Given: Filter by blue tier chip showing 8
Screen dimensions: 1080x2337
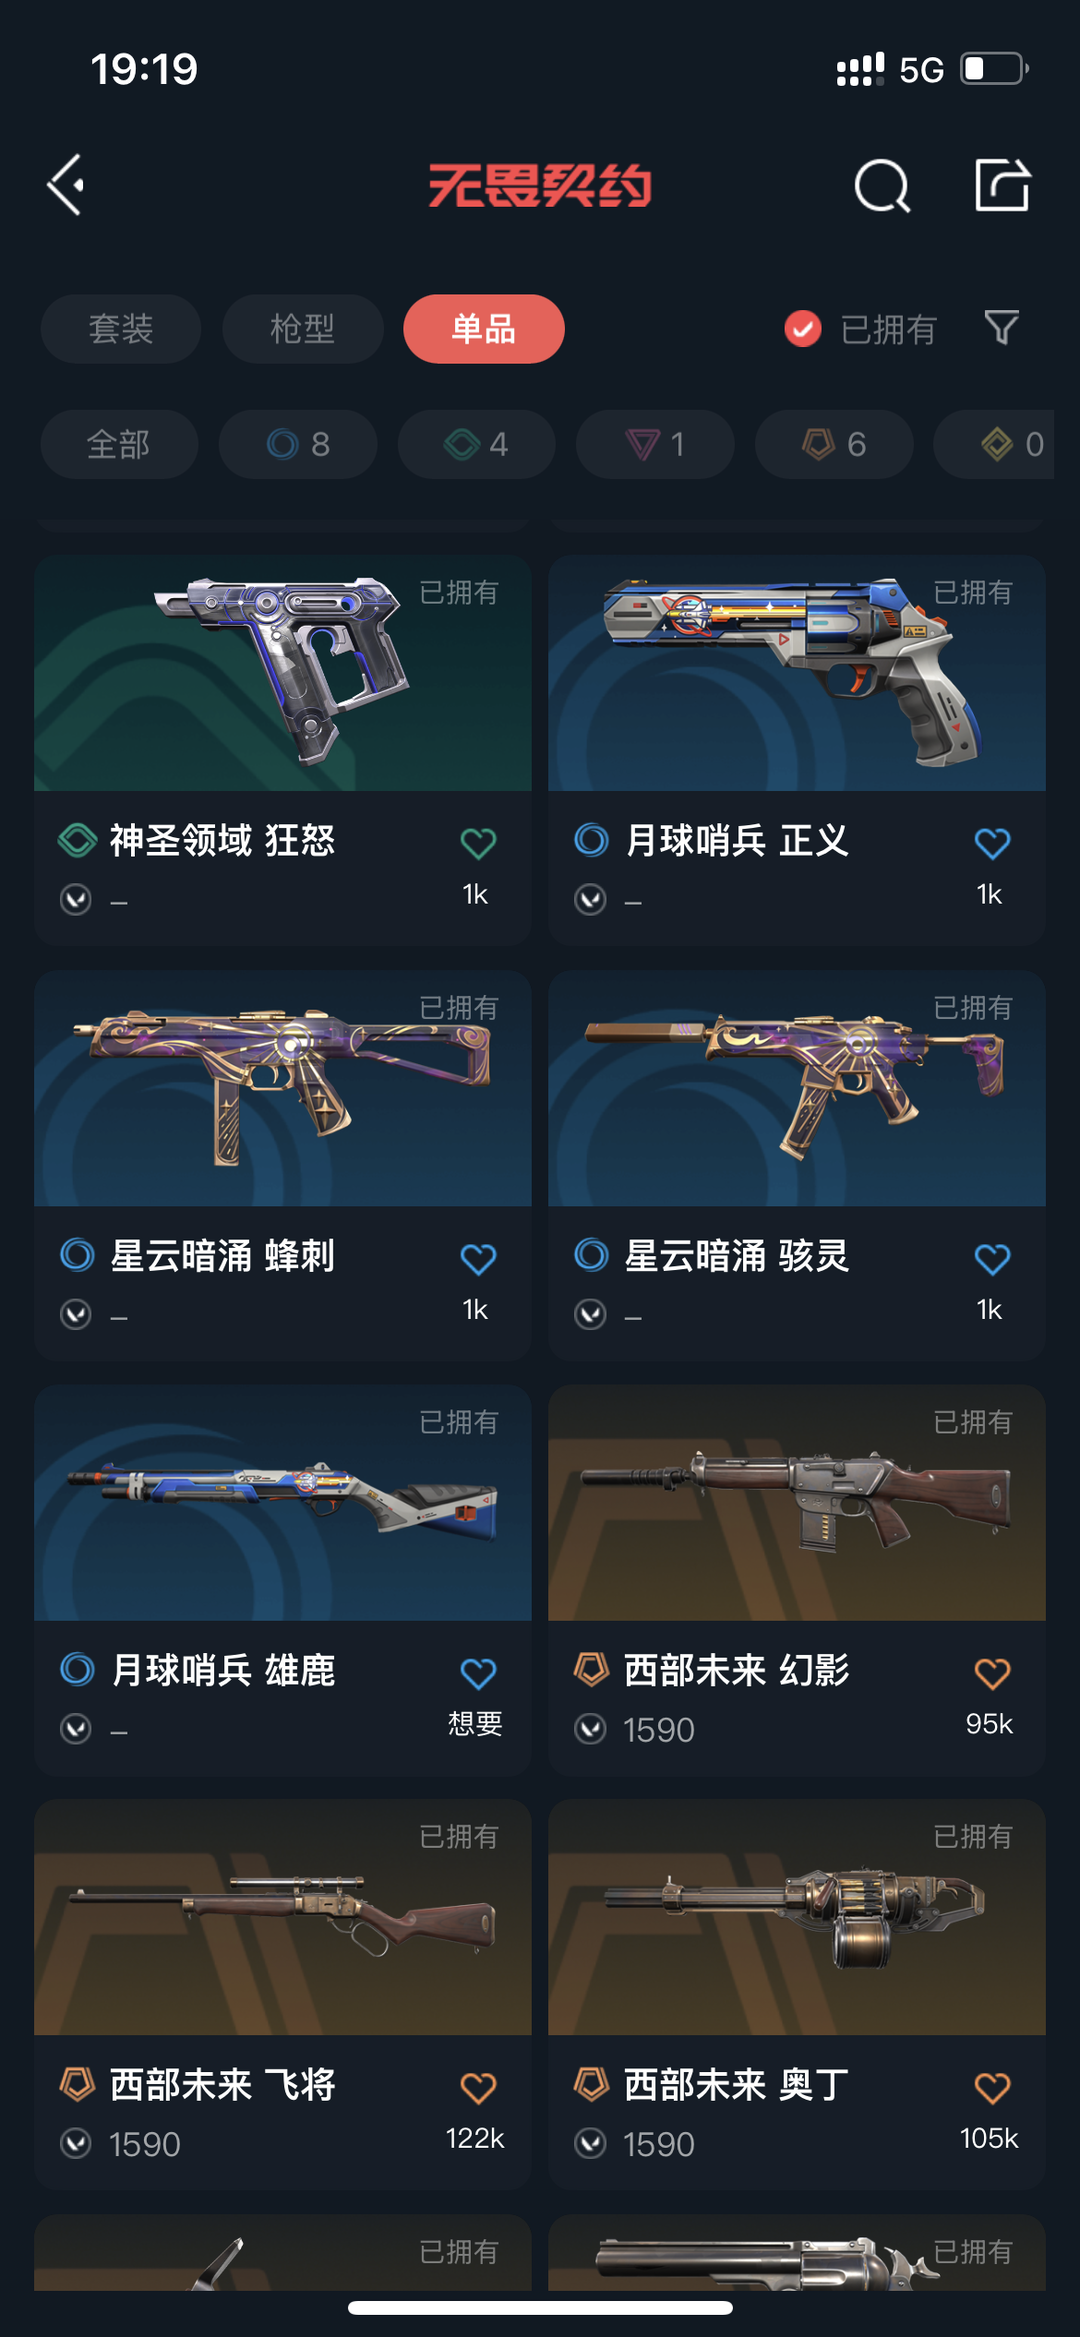Looking at the screenshot, I should (298, 444).
